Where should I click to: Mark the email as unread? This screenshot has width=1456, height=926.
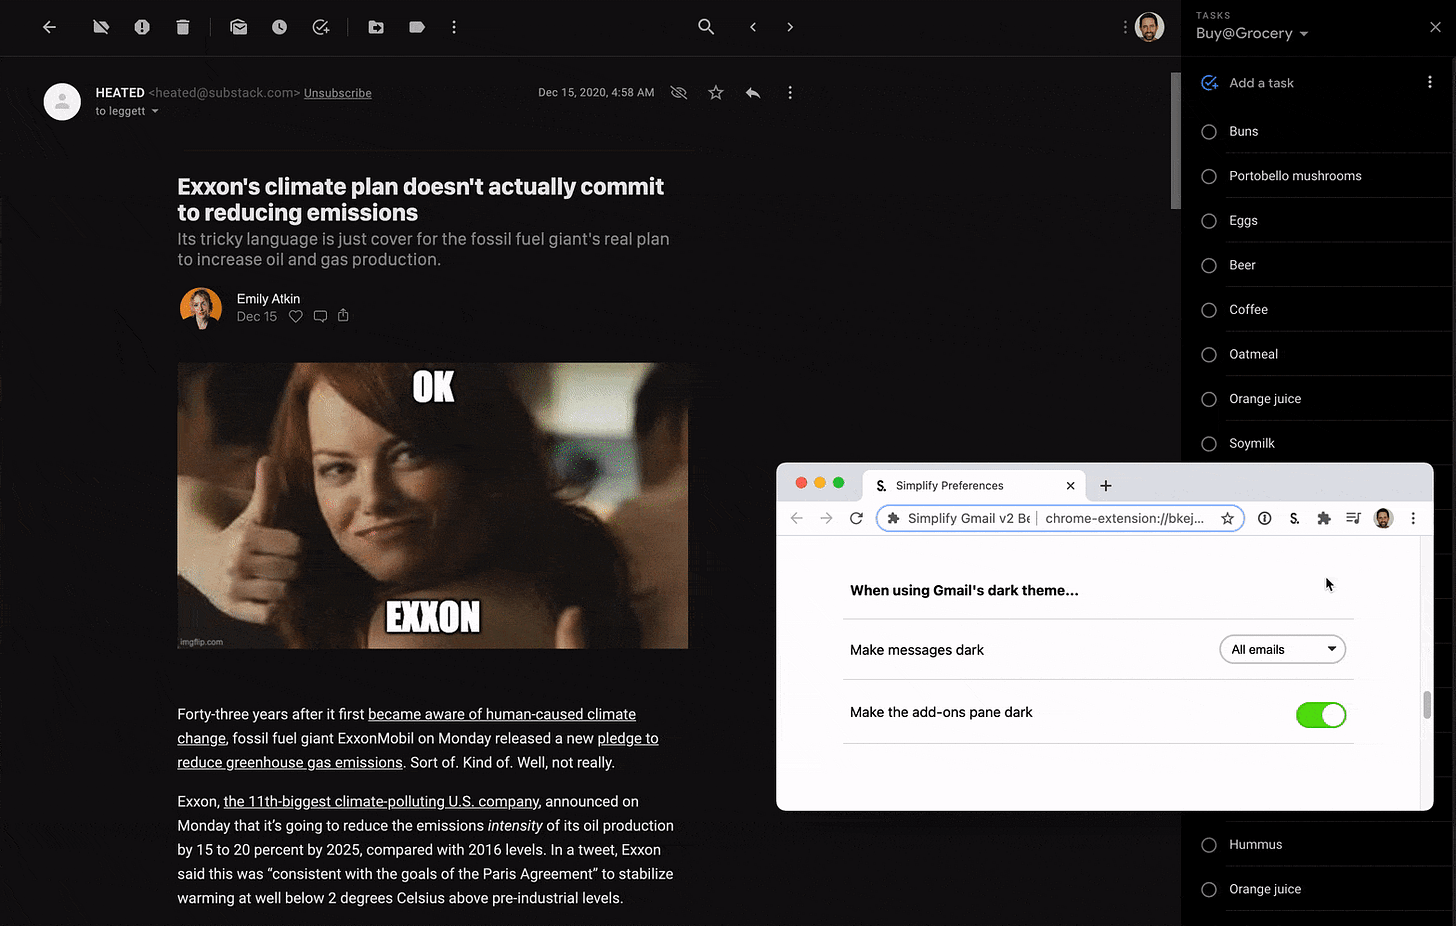[x=238, y=27]
